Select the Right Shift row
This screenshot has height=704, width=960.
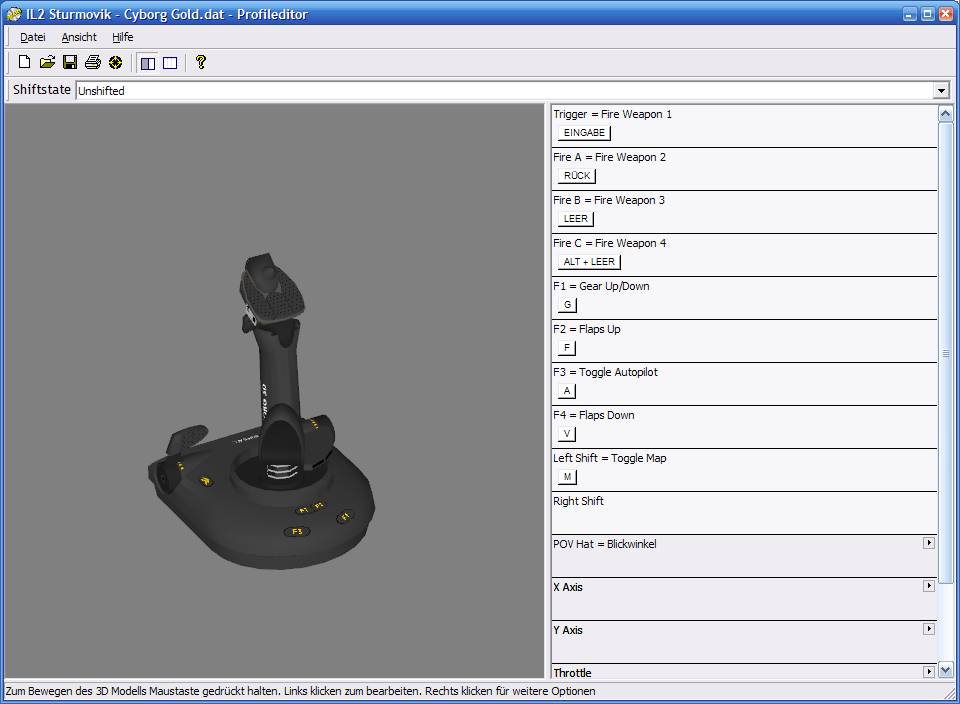(x=744, y=513)
